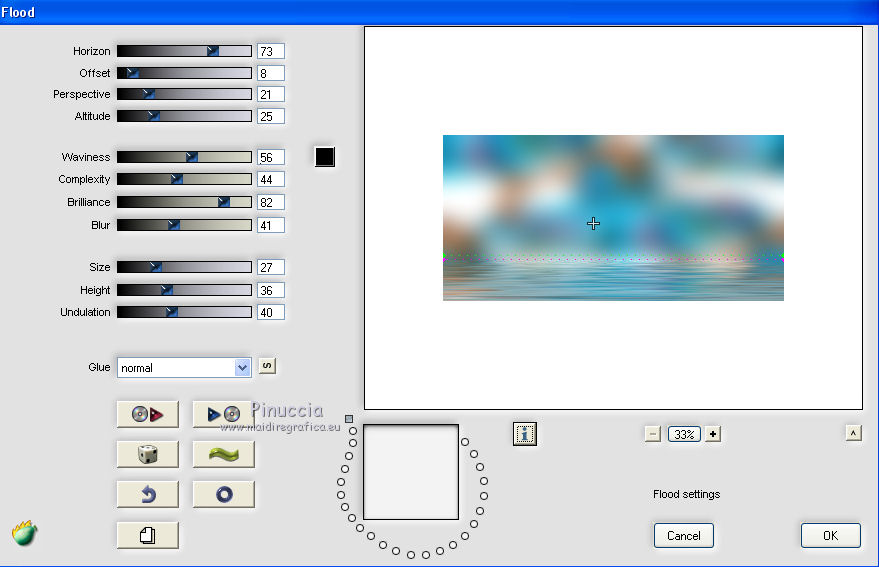Click the Waviness value field 56
This screenshot has width=879, height=567.
(x=271, y=157)
